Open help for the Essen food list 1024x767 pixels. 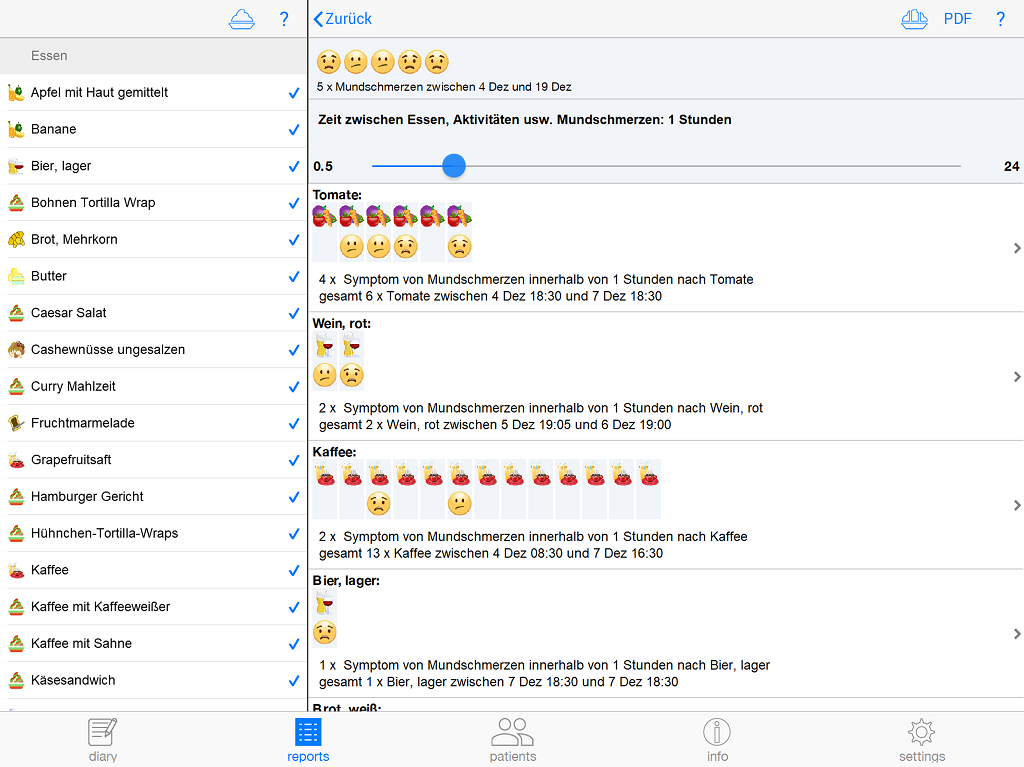284,19
